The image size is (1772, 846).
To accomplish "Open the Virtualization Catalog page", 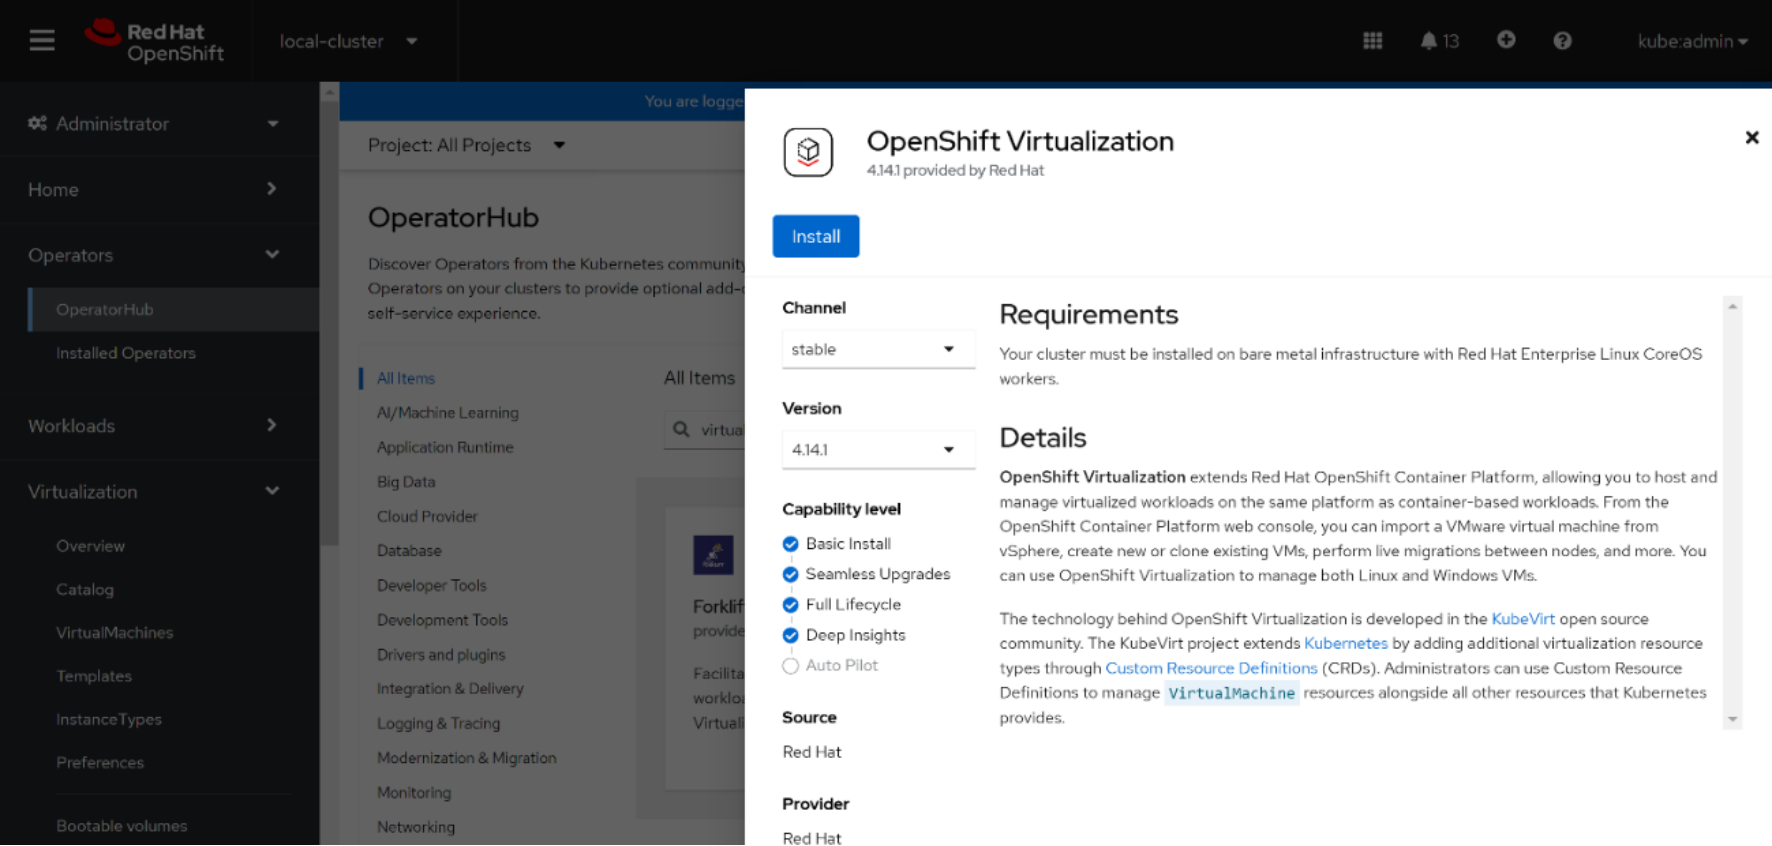I will coord(85,590).
